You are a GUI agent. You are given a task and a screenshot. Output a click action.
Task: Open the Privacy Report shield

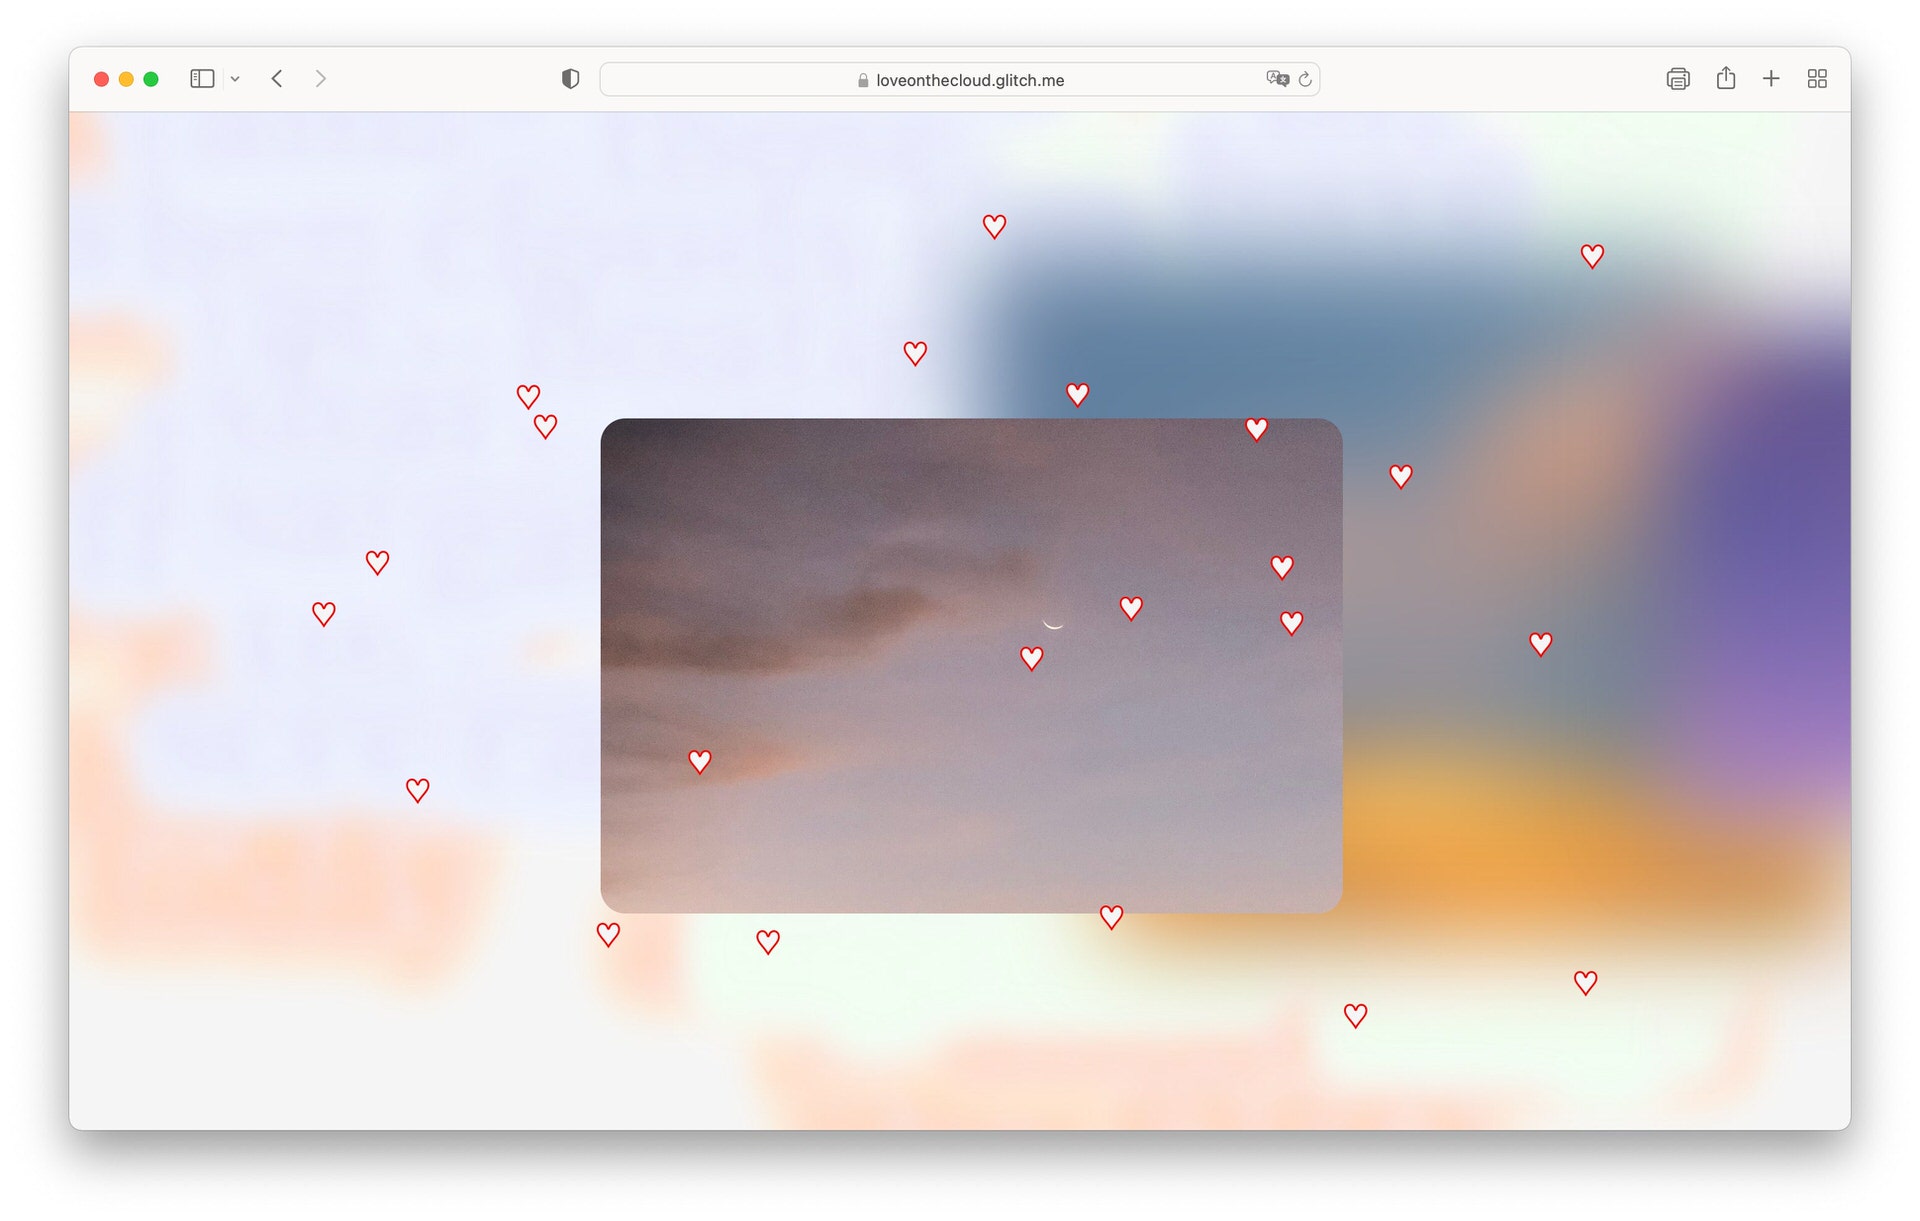pyautogui.click(x=570, y=79)
